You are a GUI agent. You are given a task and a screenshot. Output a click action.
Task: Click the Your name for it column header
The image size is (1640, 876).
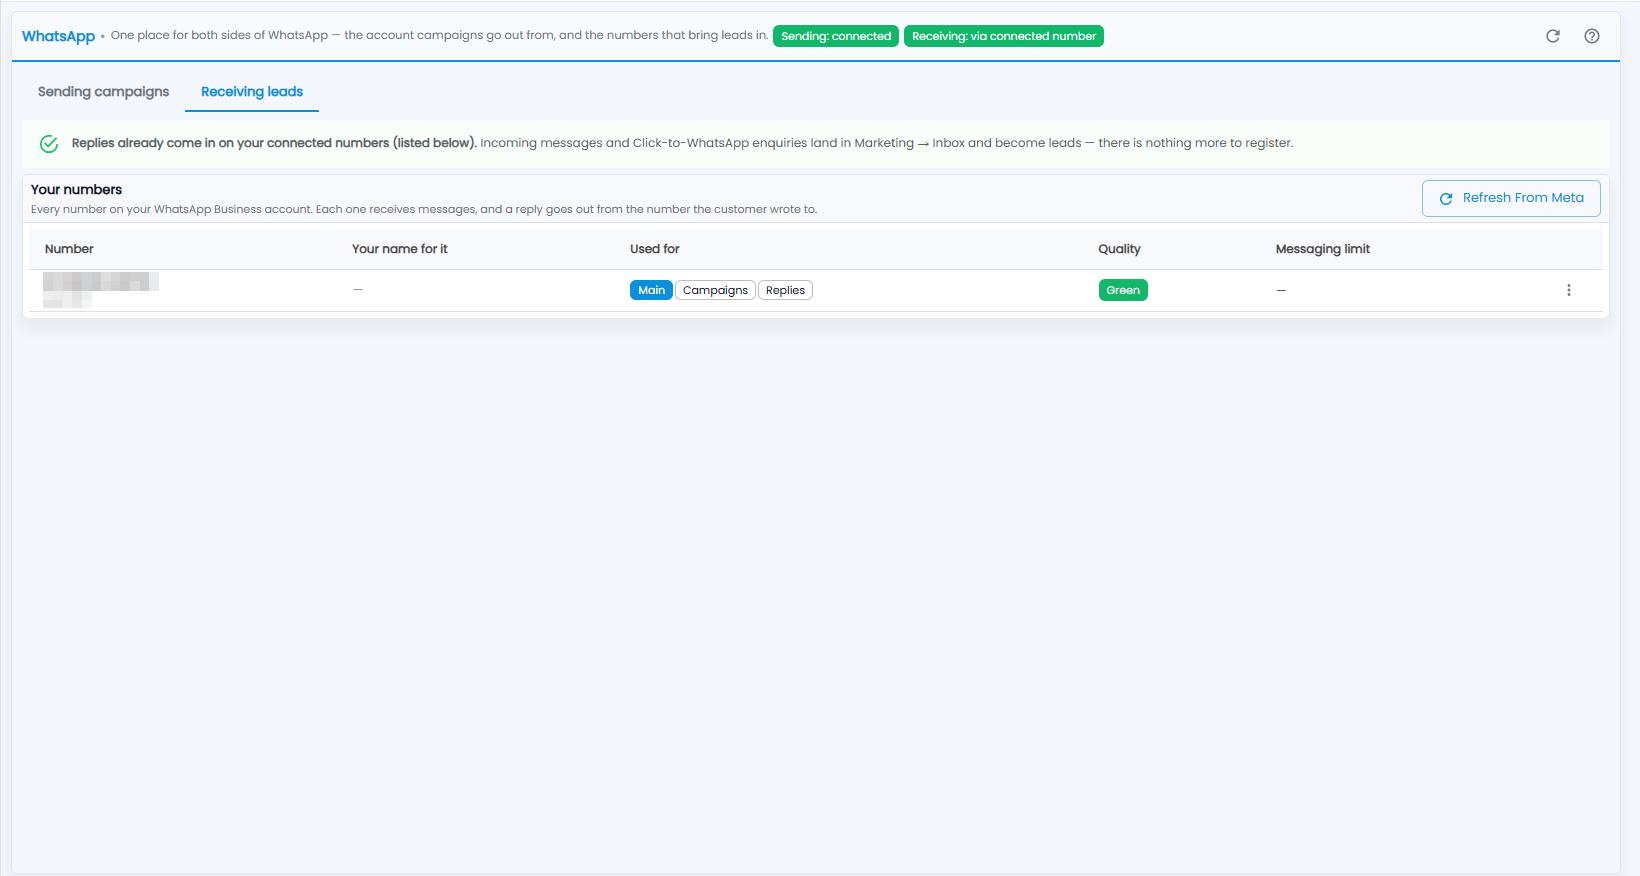(400, 249)
